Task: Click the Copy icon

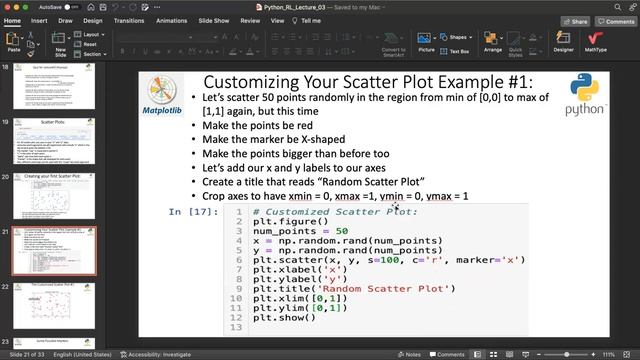Action: [x=30, y=44]
